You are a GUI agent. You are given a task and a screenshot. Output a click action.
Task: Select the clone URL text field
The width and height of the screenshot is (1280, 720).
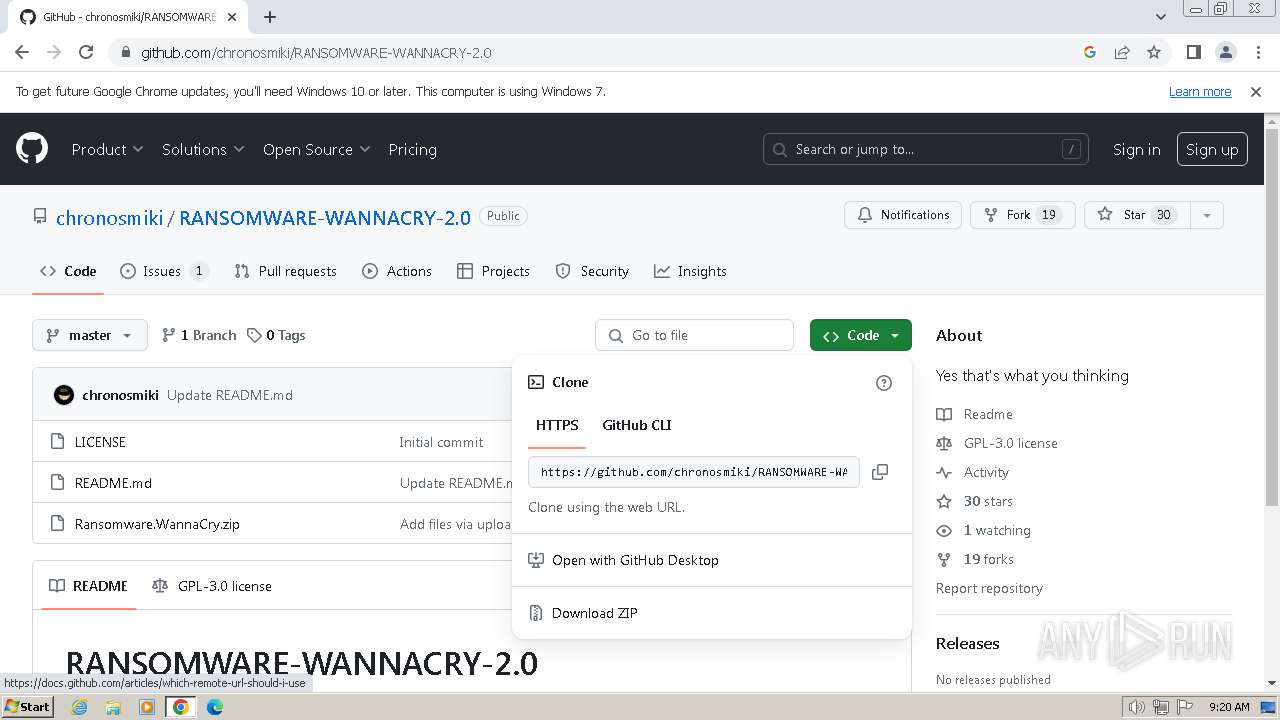click(694, 472)
